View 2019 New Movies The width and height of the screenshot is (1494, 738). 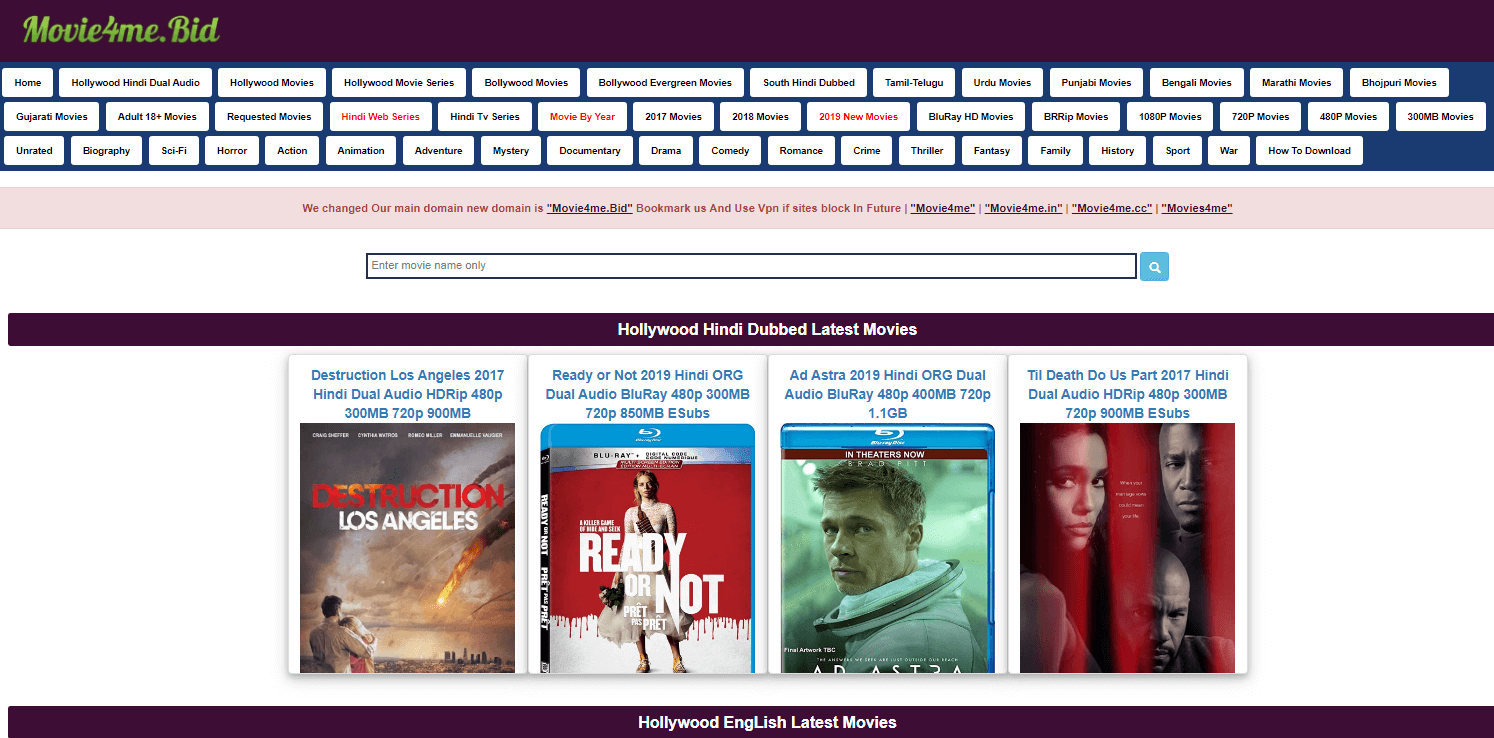tap(858, 117)
